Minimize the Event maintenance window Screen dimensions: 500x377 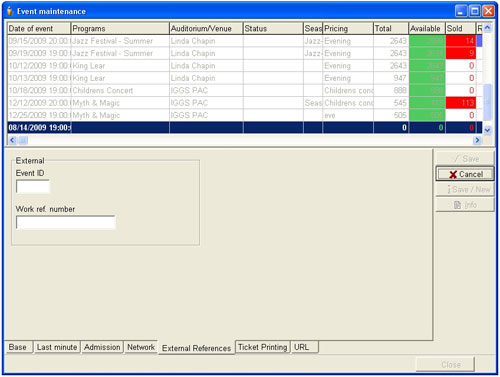click(461, 11)
